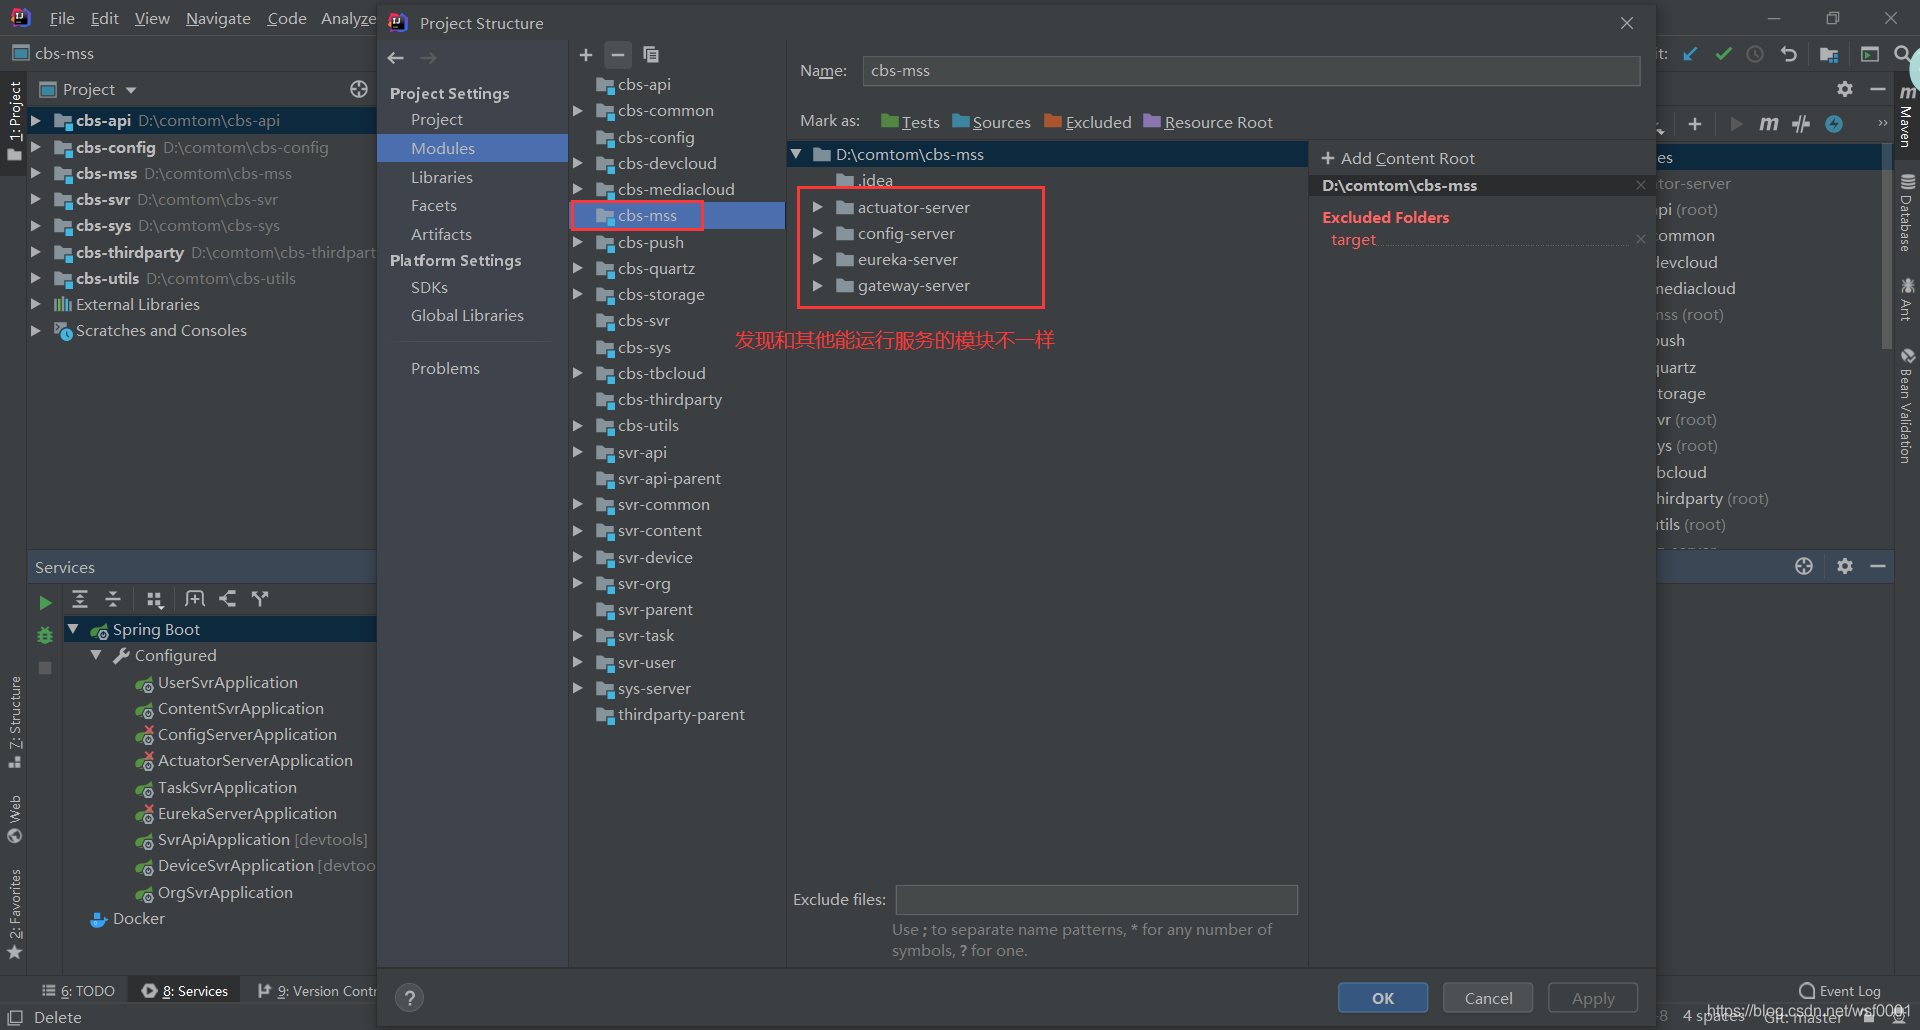Open the File menu
This screenshot has height=1030, width=1920.
click(62, 18)
